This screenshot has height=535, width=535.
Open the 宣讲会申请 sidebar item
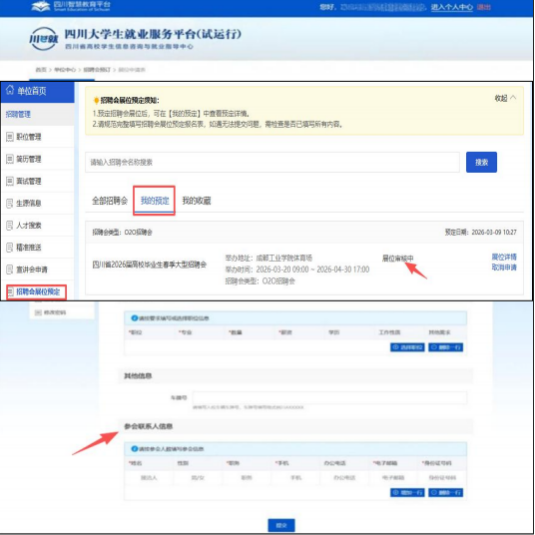click(32, 270)
